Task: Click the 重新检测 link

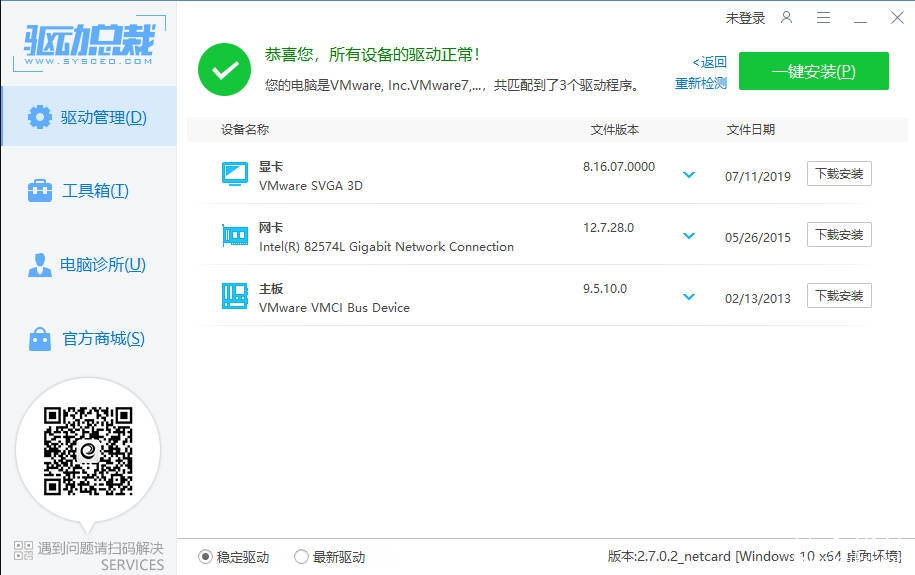Action: (701, 83)
